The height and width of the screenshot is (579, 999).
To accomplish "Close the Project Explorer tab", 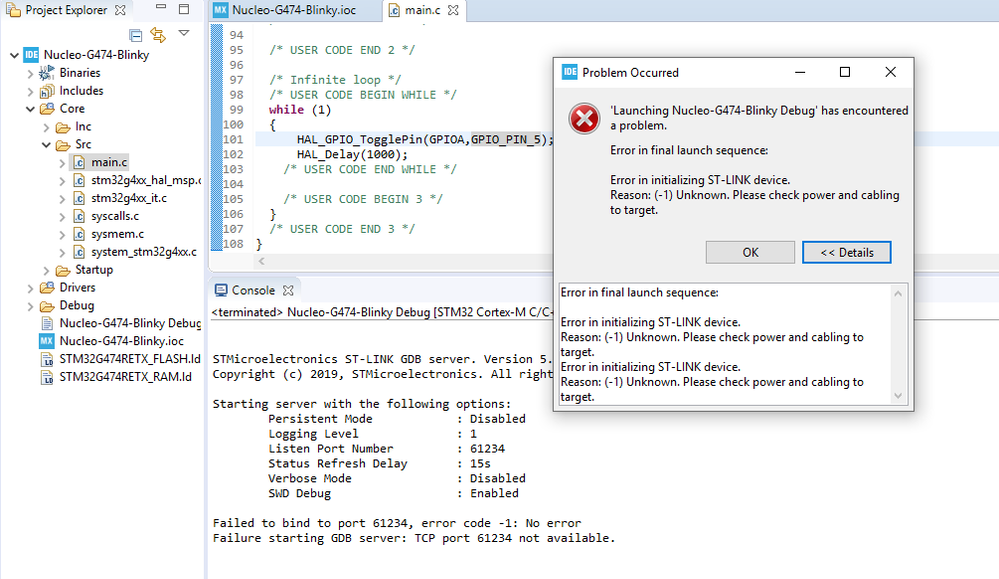I will click(120, 10).
